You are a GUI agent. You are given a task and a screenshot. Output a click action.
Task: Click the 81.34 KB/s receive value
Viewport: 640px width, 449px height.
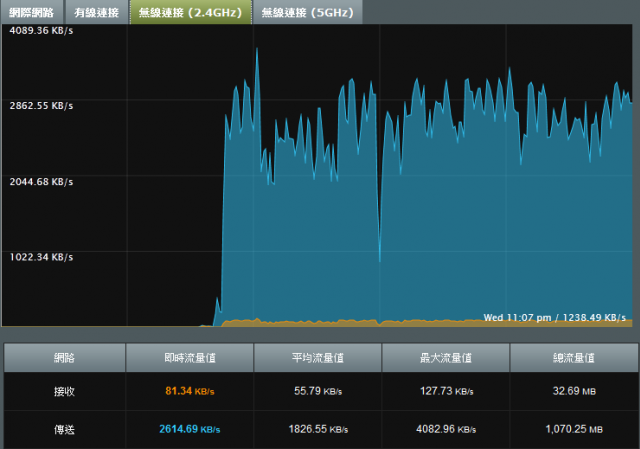190,391
